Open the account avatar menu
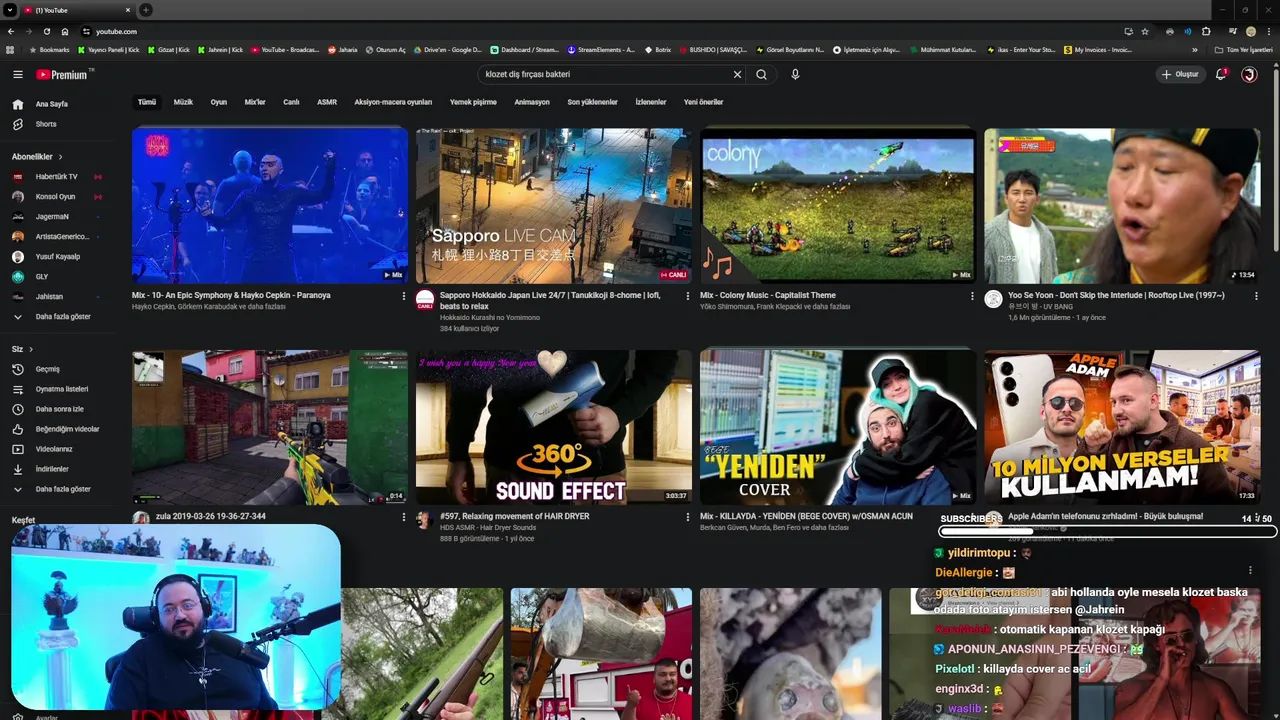Viewport: 1280px width, 720px height. coord(1249,74)
